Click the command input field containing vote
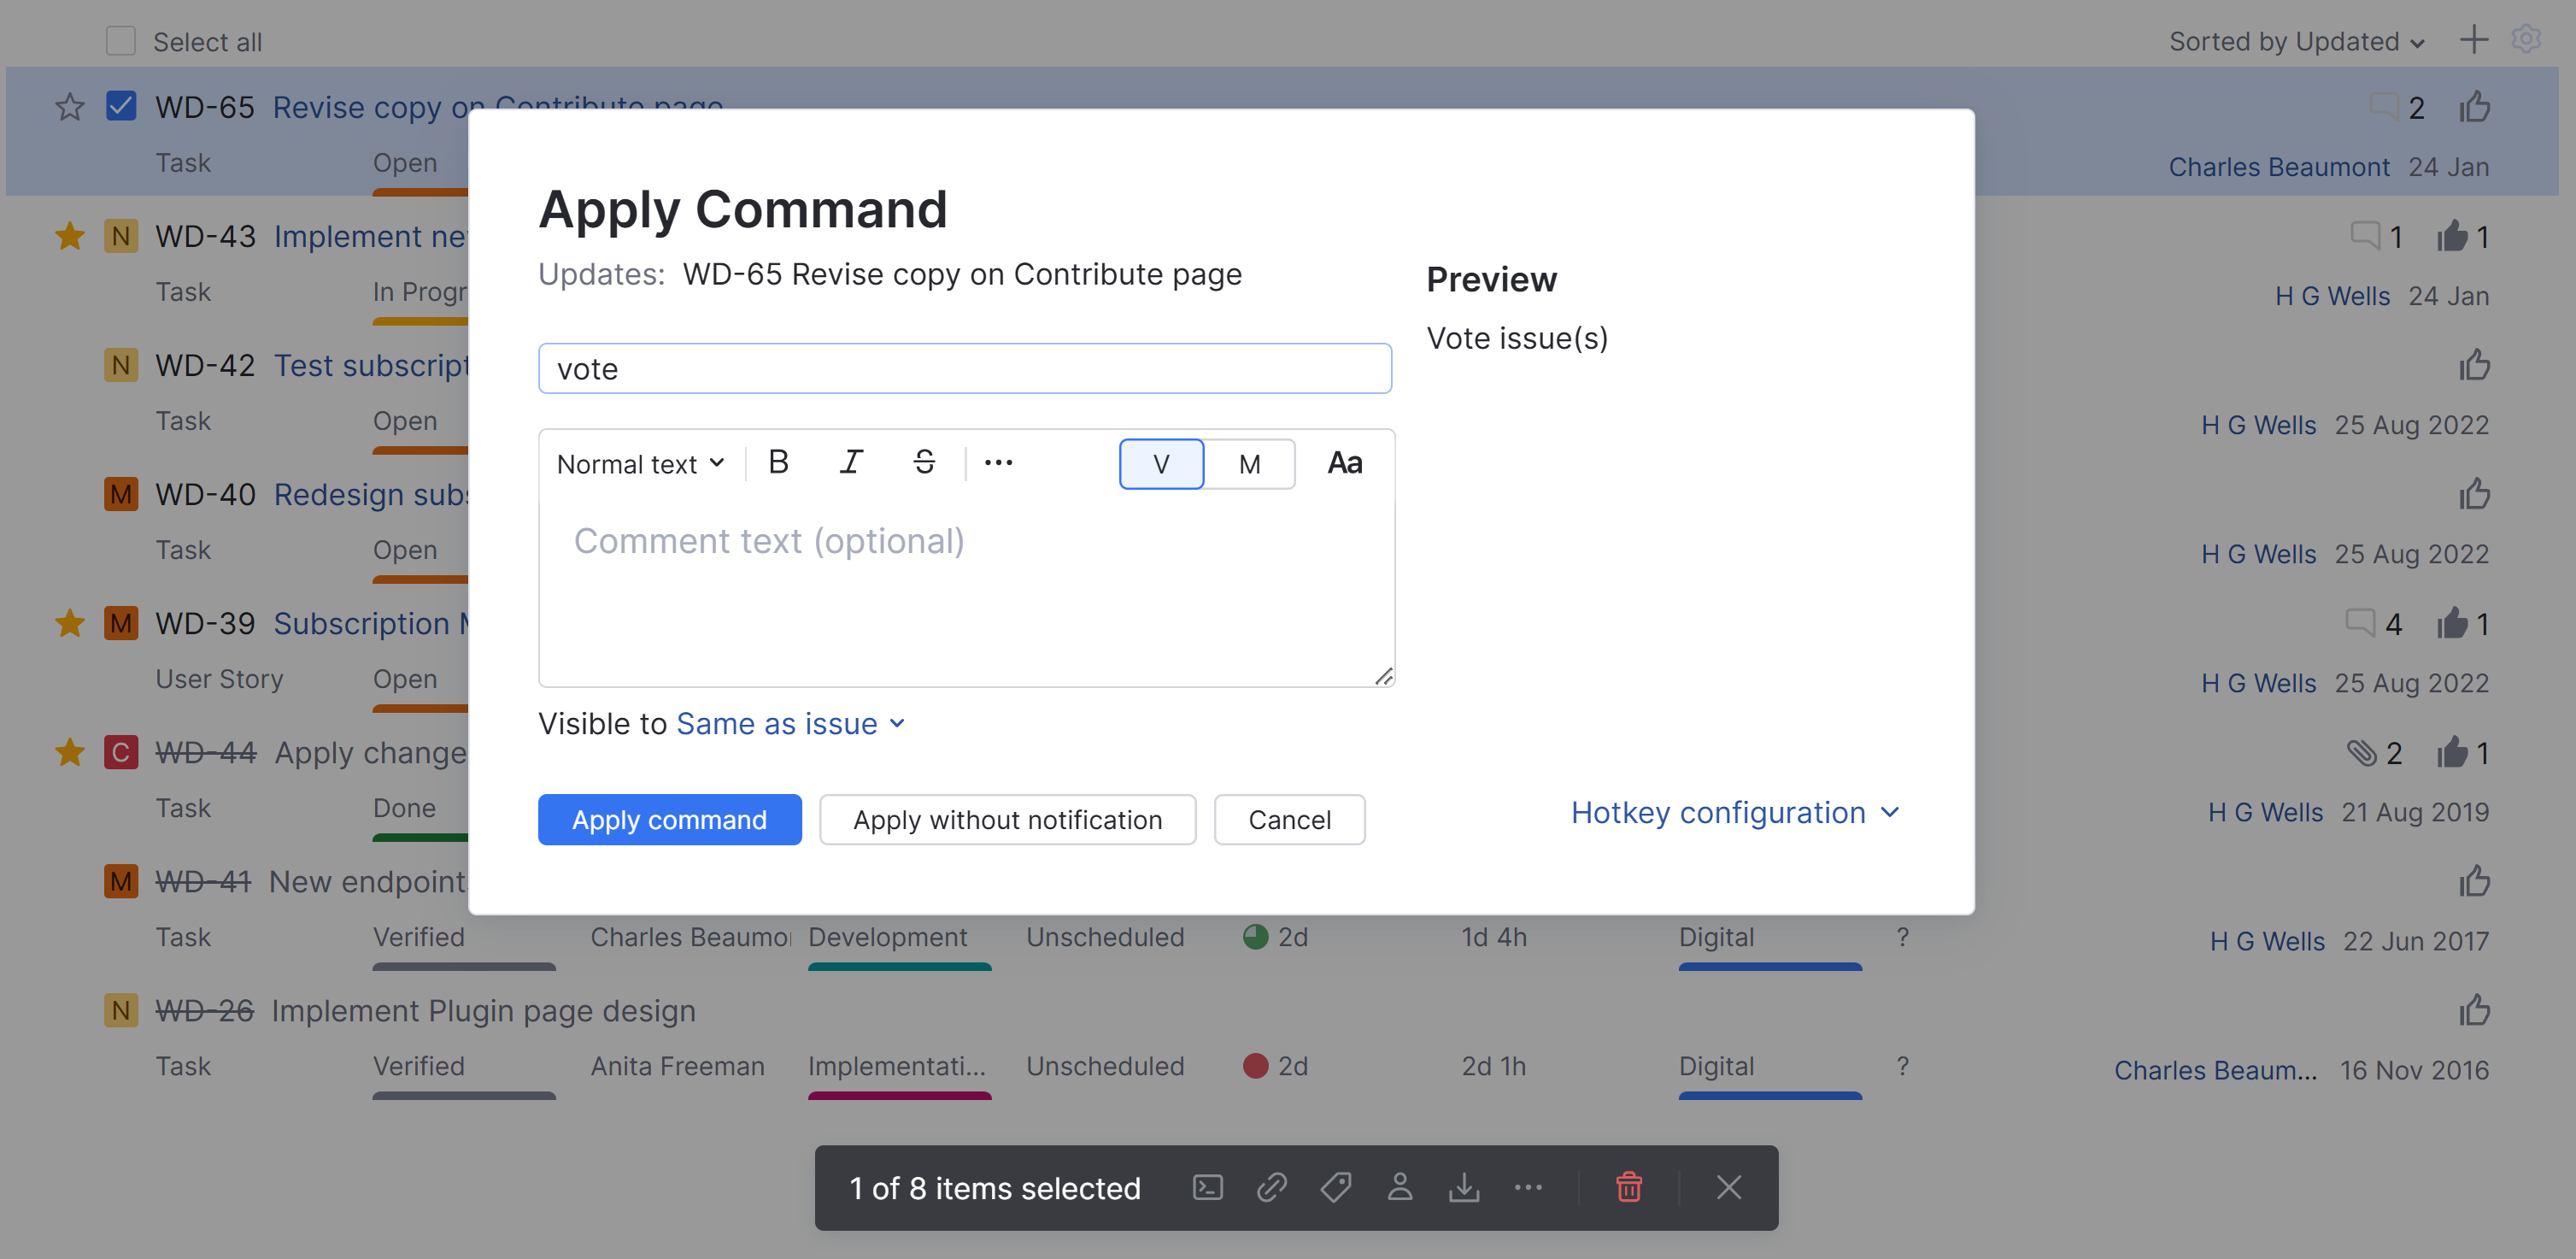This screenshot has width=2576, height=1259. (x=964, y=369)
